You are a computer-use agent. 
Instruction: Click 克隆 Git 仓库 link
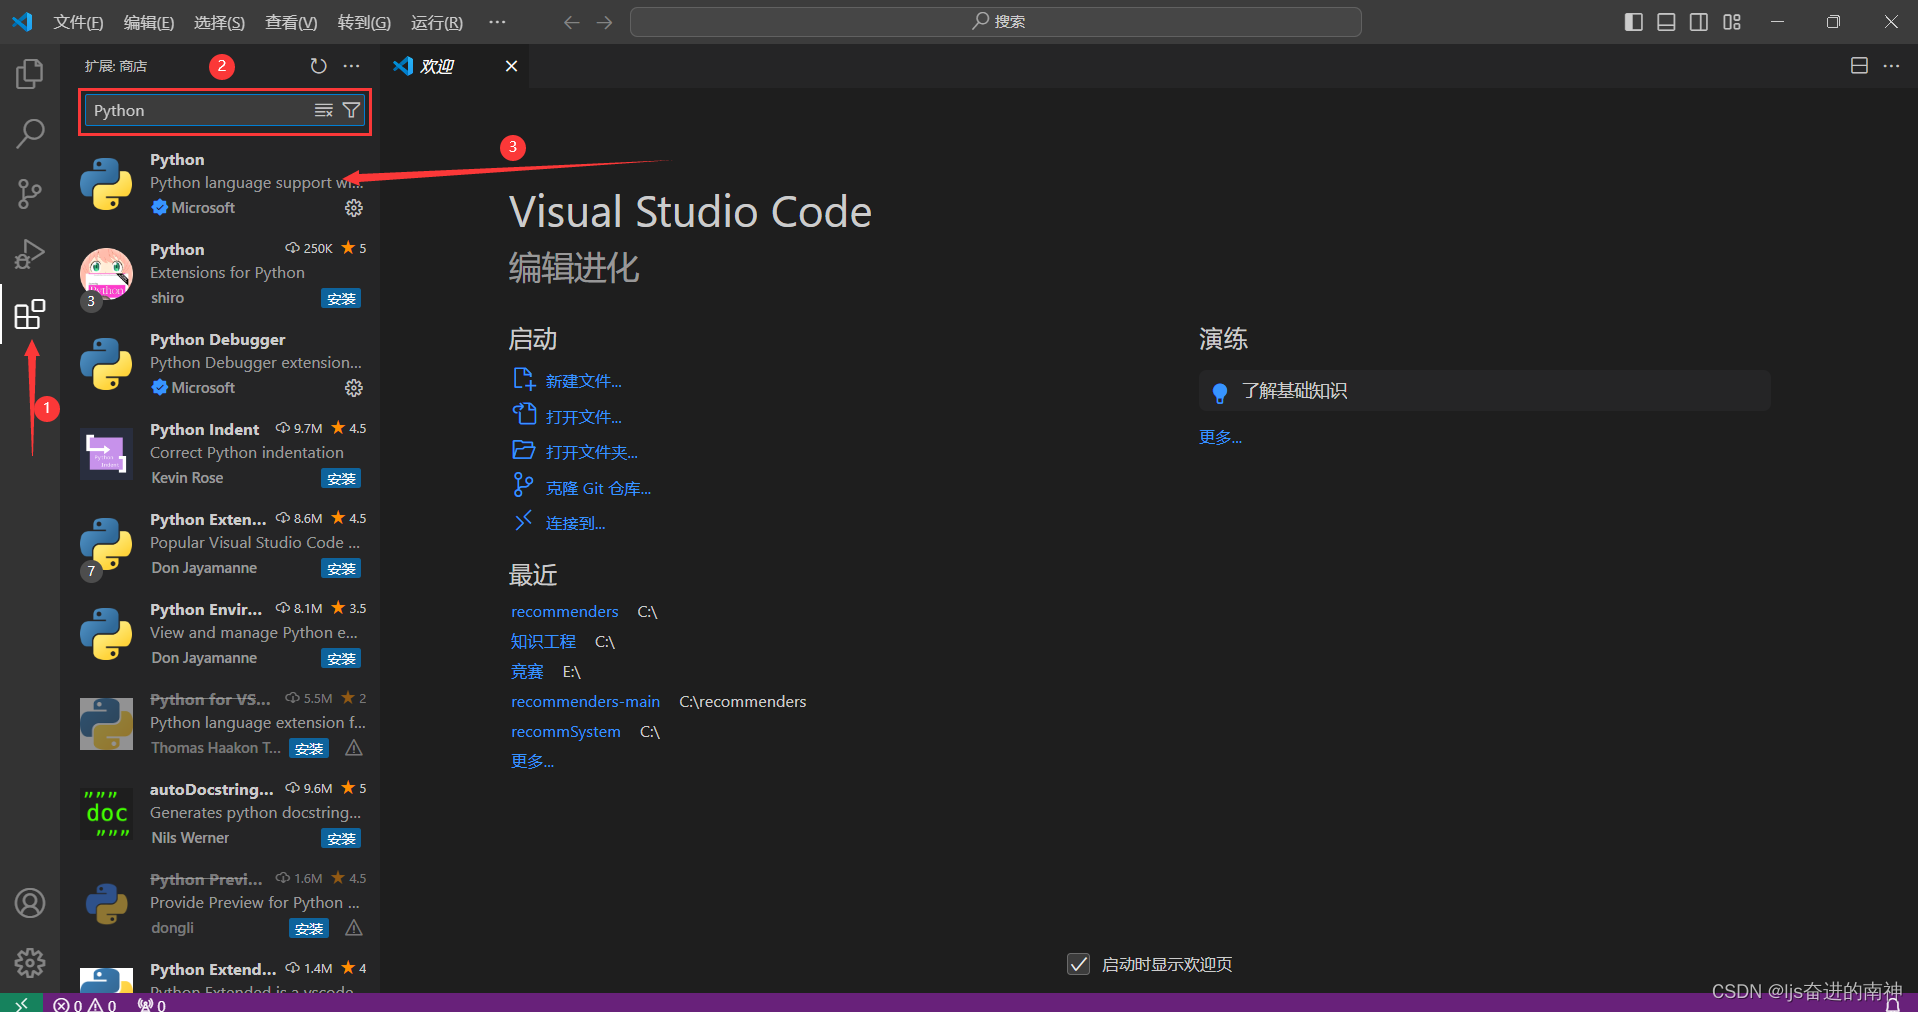pyautogui.click(x=598, y=488)
